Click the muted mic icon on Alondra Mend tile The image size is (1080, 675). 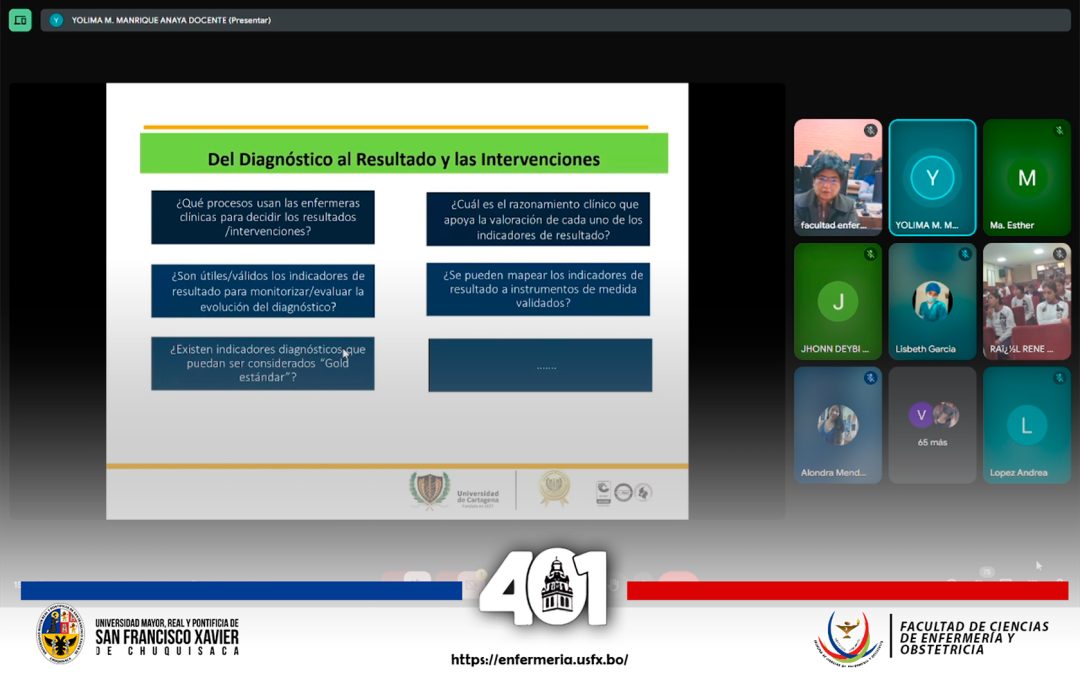[x=870, y=378]
